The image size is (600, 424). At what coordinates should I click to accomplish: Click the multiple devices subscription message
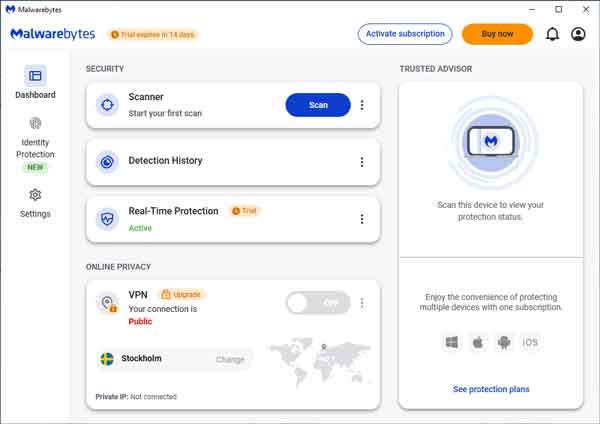pos(491,302)
